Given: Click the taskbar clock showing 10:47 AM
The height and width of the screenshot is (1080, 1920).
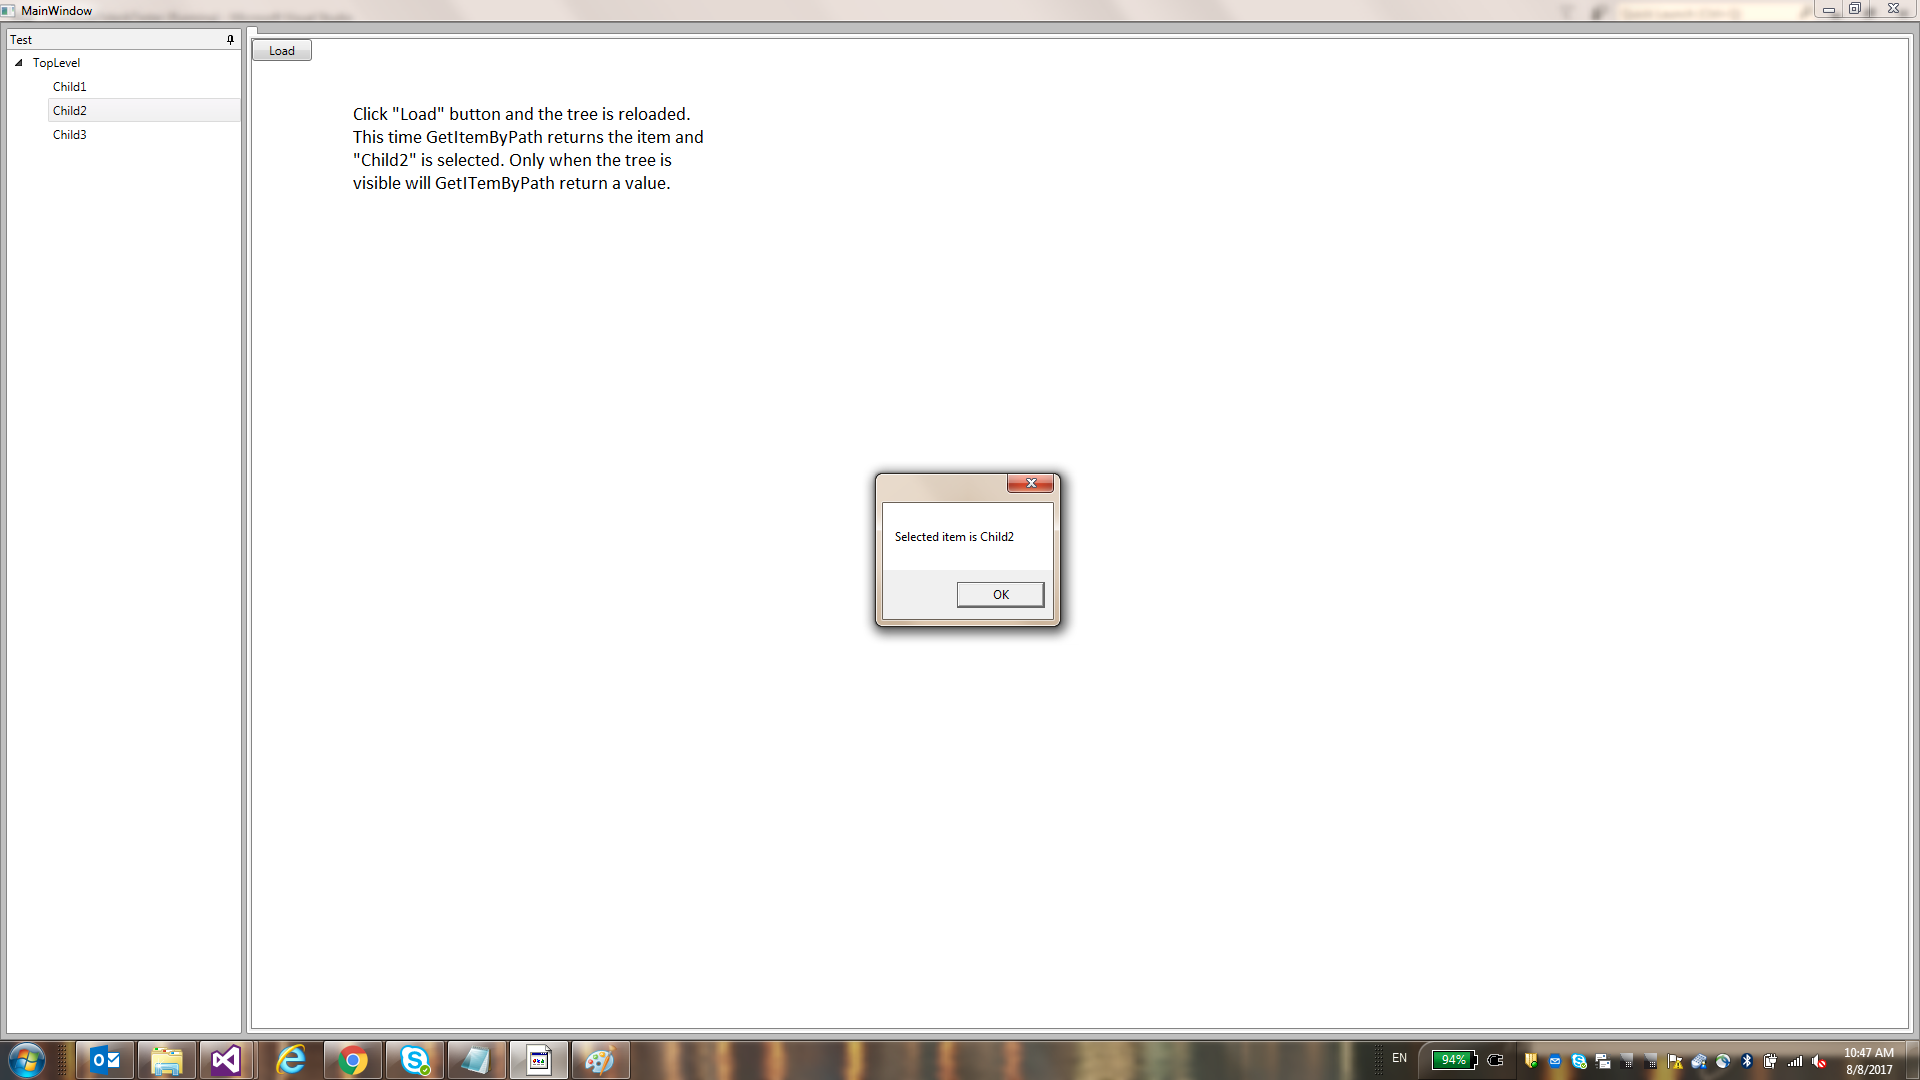Looking at the screenshot, I should [x=1868, y=1061].
